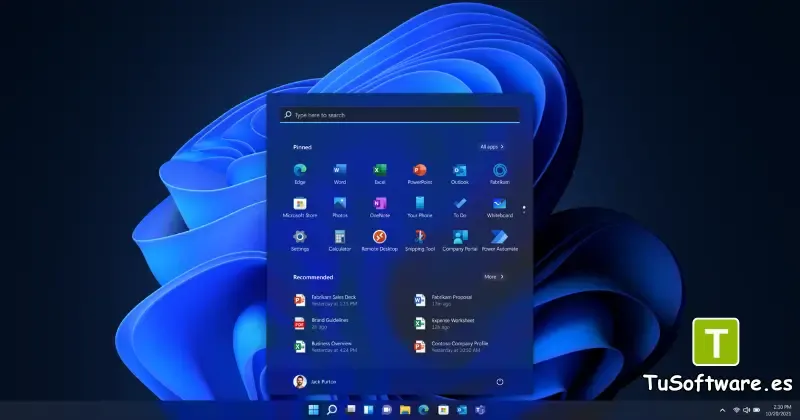This screenshot has height=420, width=800.
Task: Click the power button in Start menu
Action: (x=500, y=382)
